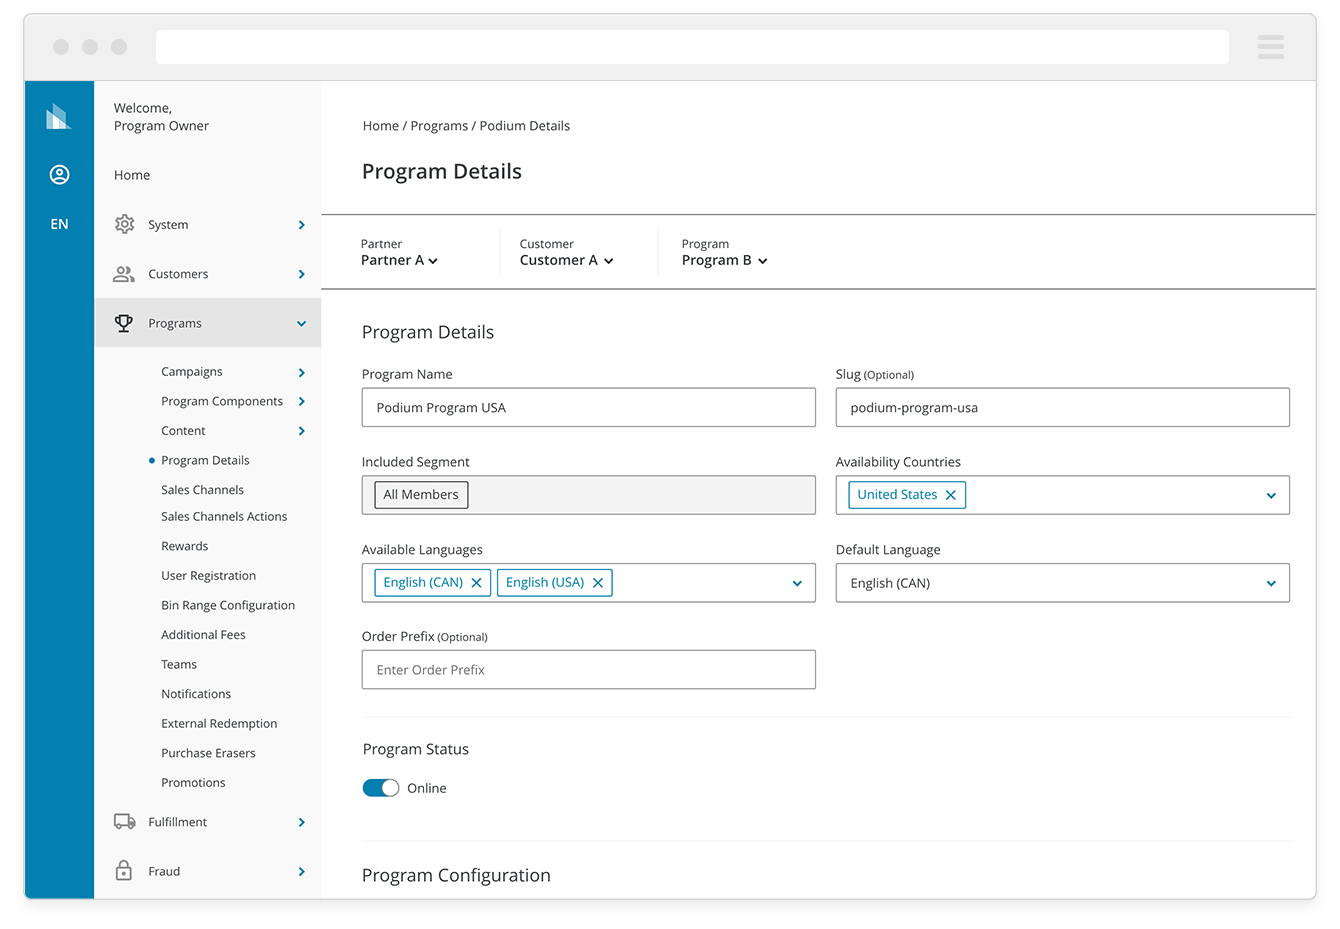Open User Registration menu item
Viewport: 1340px width, 929px height.
click(208, 576)
